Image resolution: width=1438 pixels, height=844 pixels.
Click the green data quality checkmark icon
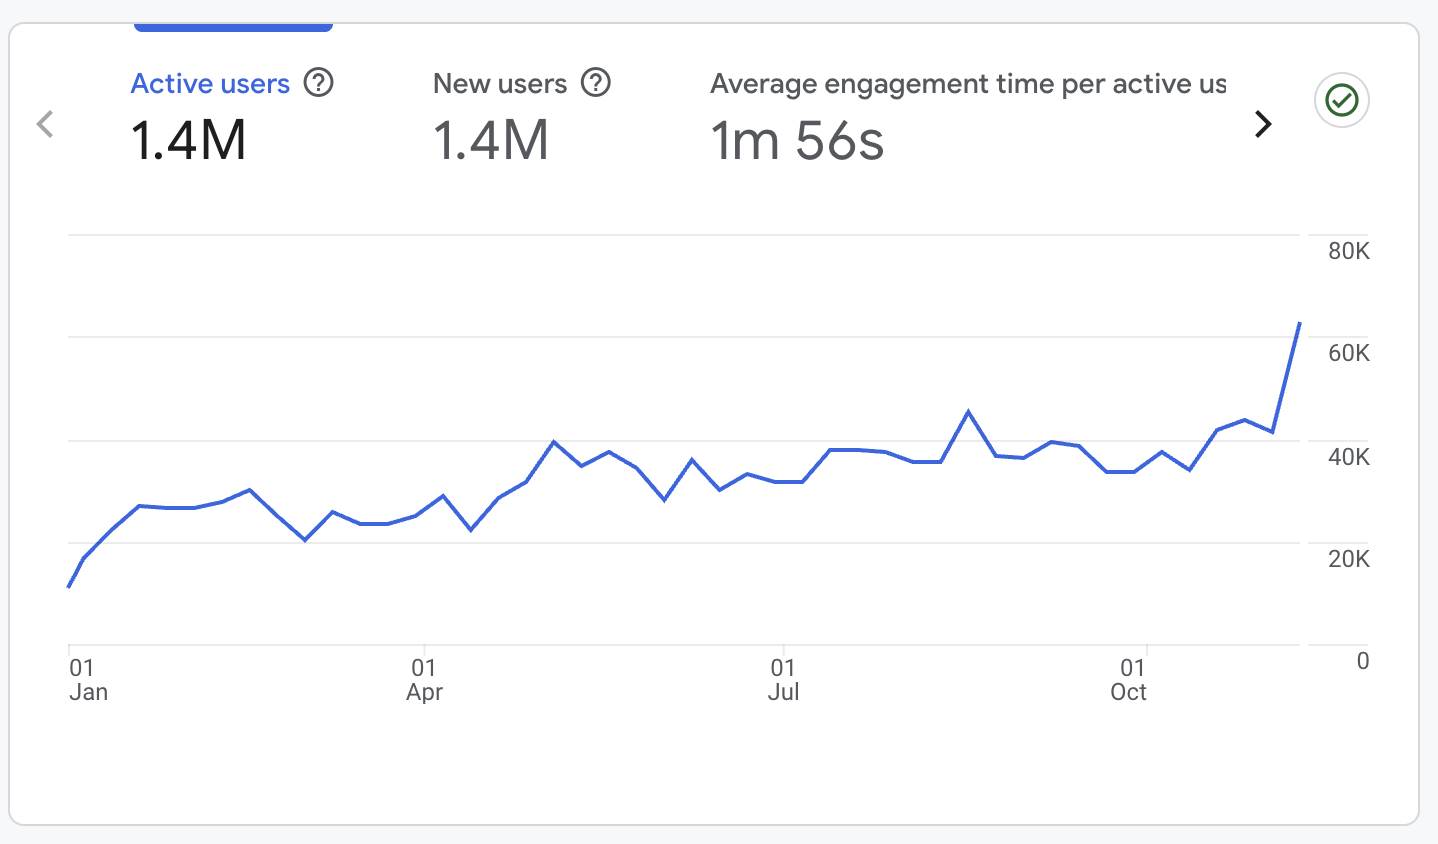[x=1341, y=100]
